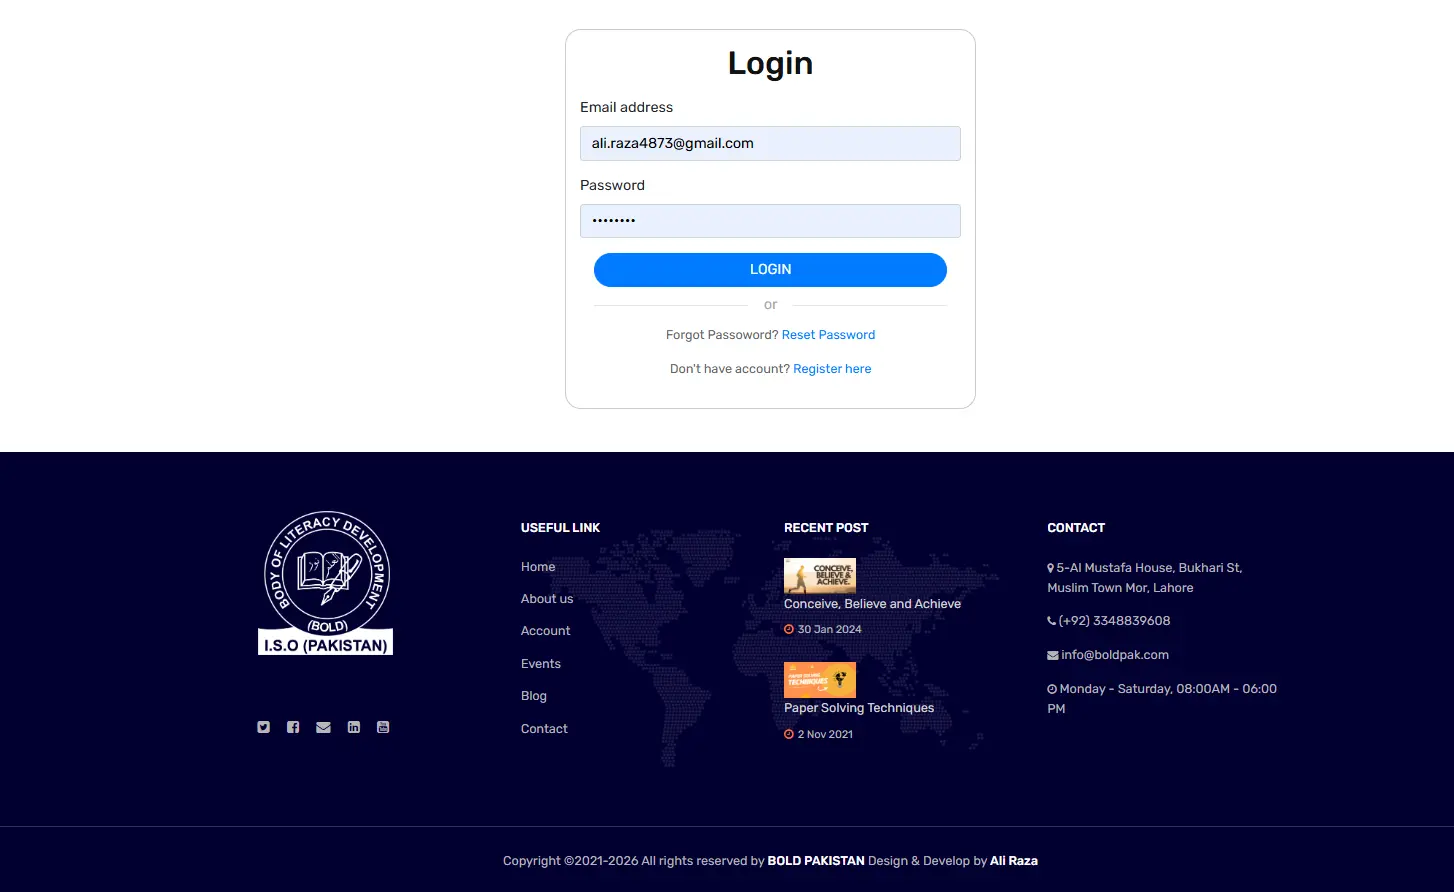The height and width of the screenshot is (892, 1454).
Task: Open Contact footer link
Action: 544,729
